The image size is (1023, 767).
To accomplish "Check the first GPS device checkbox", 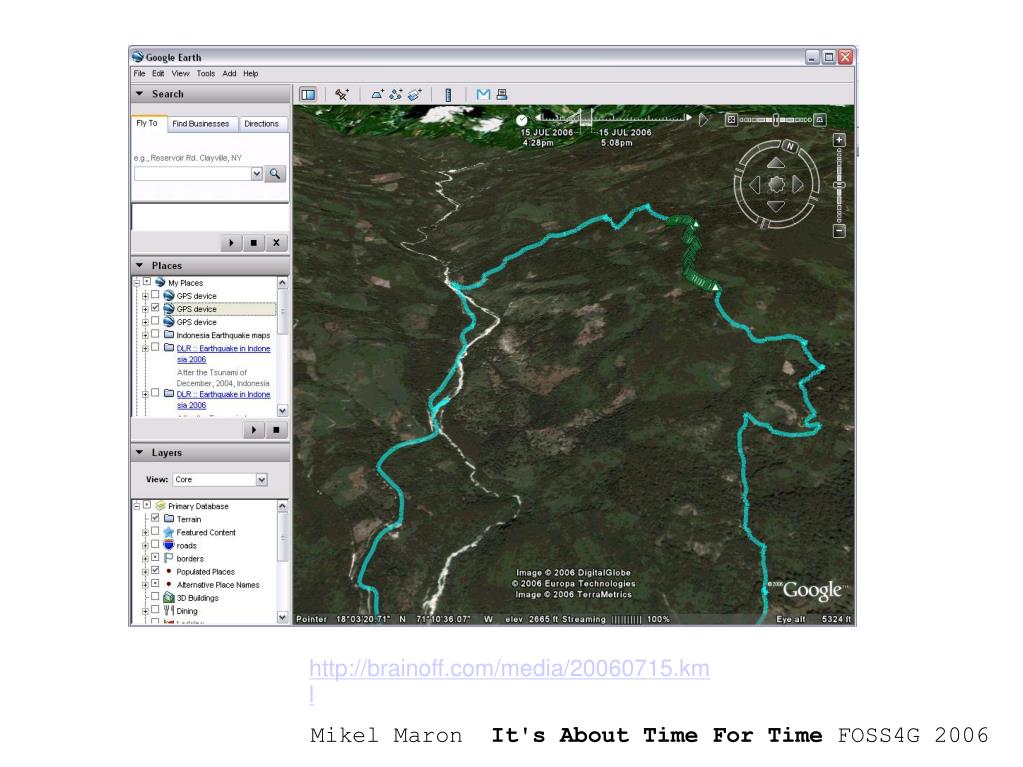I will coord(155,295).
